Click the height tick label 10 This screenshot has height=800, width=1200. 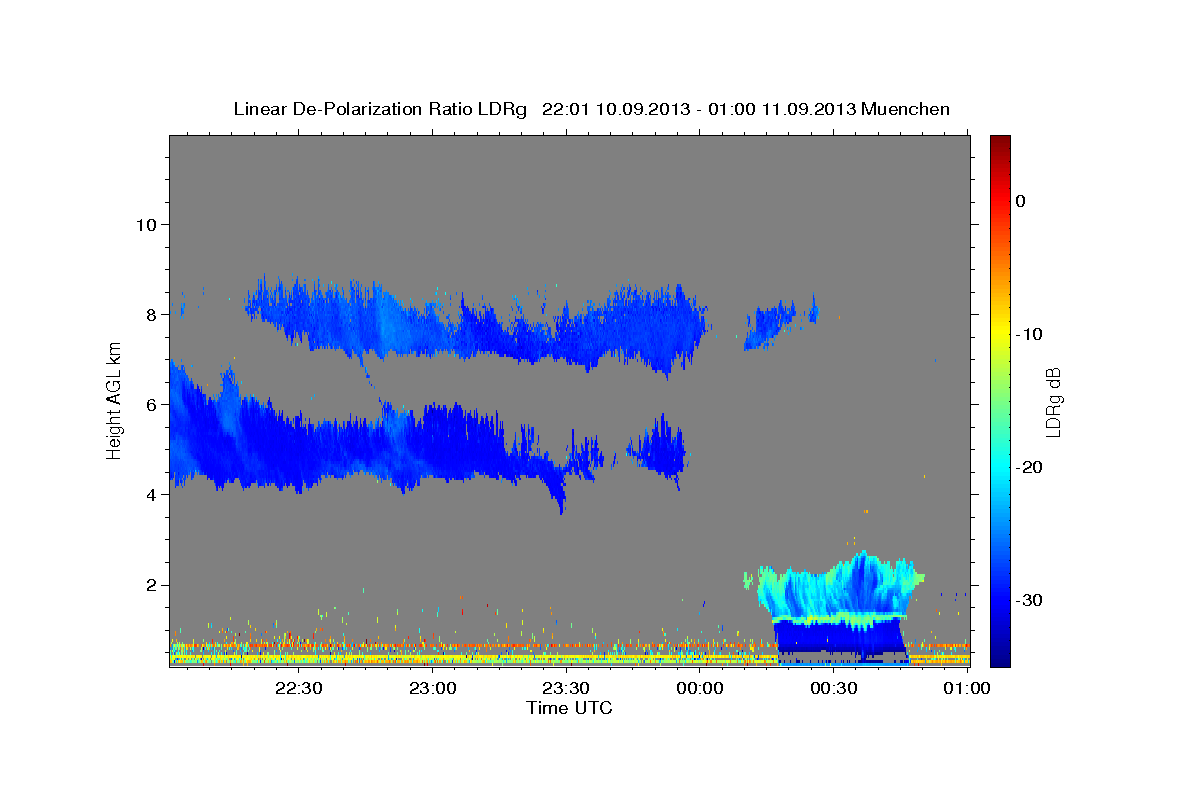[146, 224]
